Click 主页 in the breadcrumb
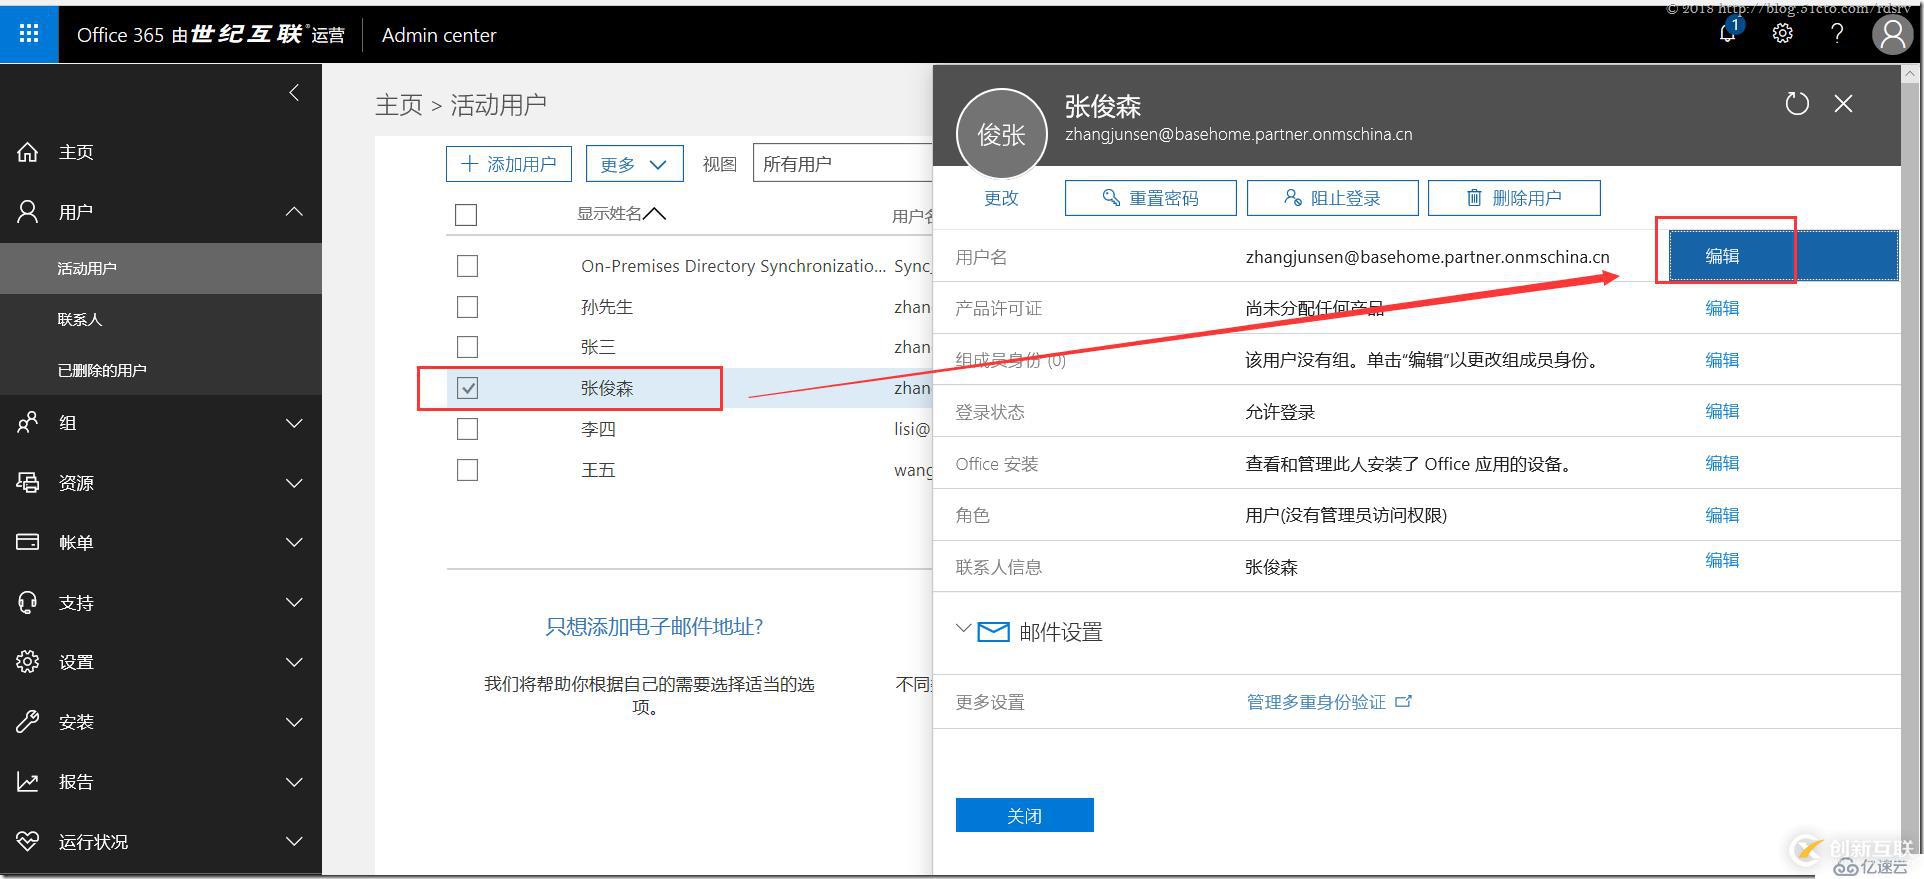This screenshot has width=1924, height=879. click(399, 105)
